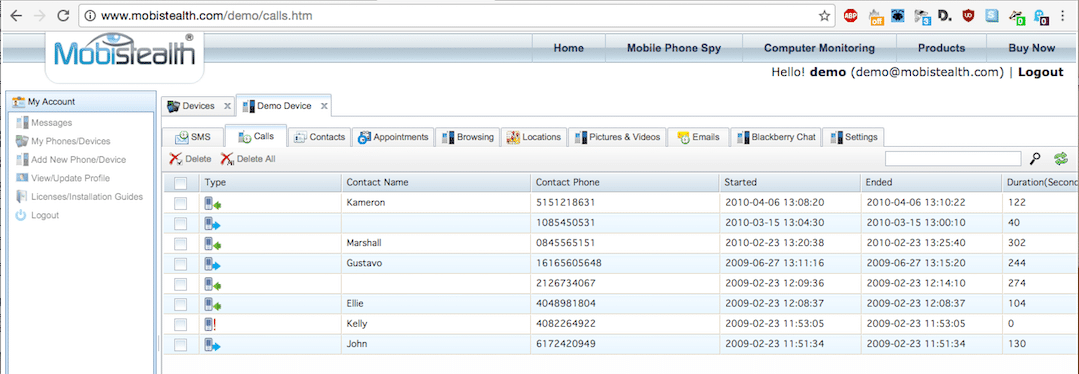
Task: Click Delete All calls button
Action: (x=248, y=159)
